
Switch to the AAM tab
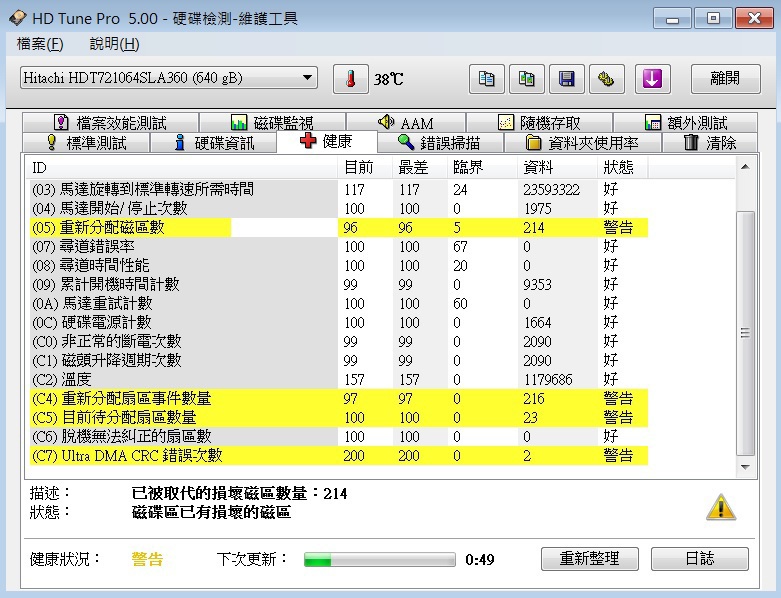point(406,122)
